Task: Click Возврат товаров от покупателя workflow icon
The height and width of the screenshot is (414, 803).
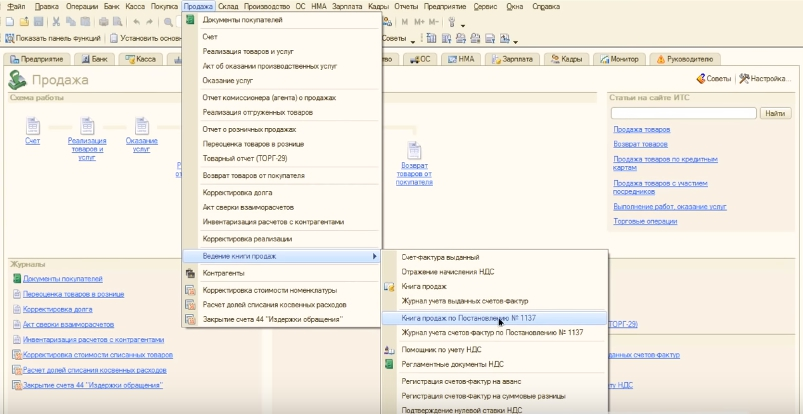Action: 413,151
